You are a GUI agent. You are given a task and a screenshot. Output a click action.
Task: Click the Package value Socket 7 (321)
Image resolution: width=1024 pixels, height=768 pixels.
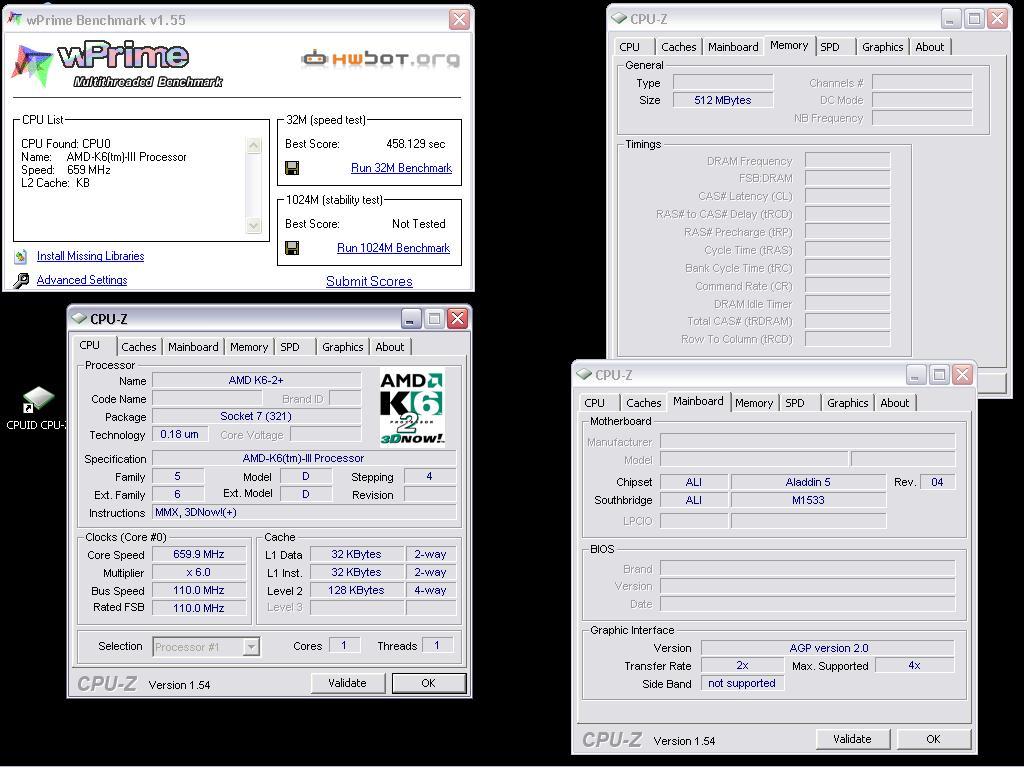256,416
